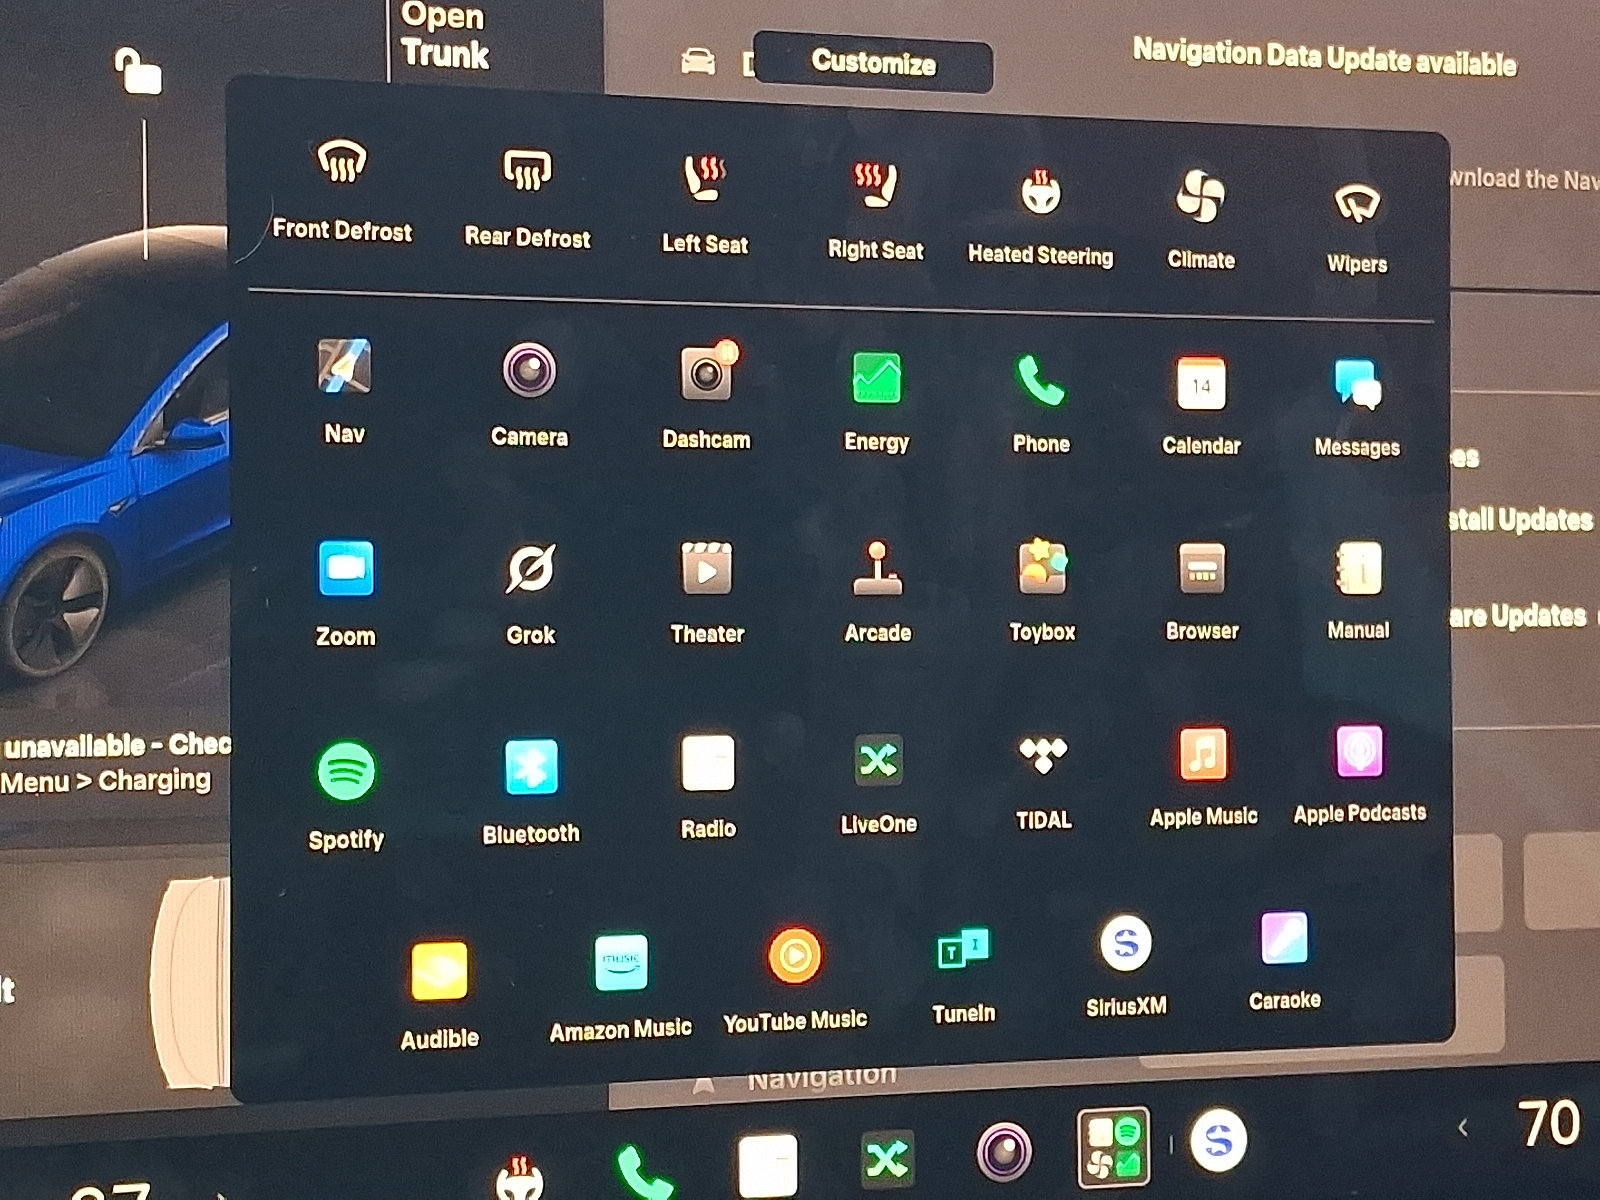
Task: Tap the small car icon beside Customize
Action: tap(698, 62)
